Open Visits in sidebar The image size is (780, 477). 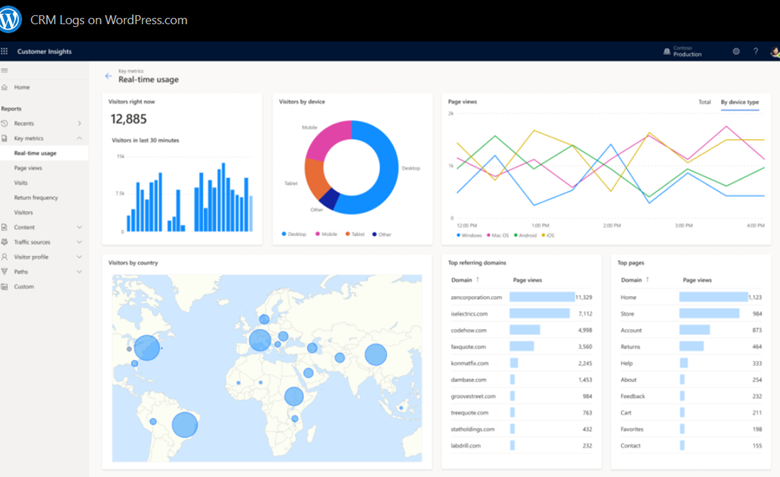(21, 183)
